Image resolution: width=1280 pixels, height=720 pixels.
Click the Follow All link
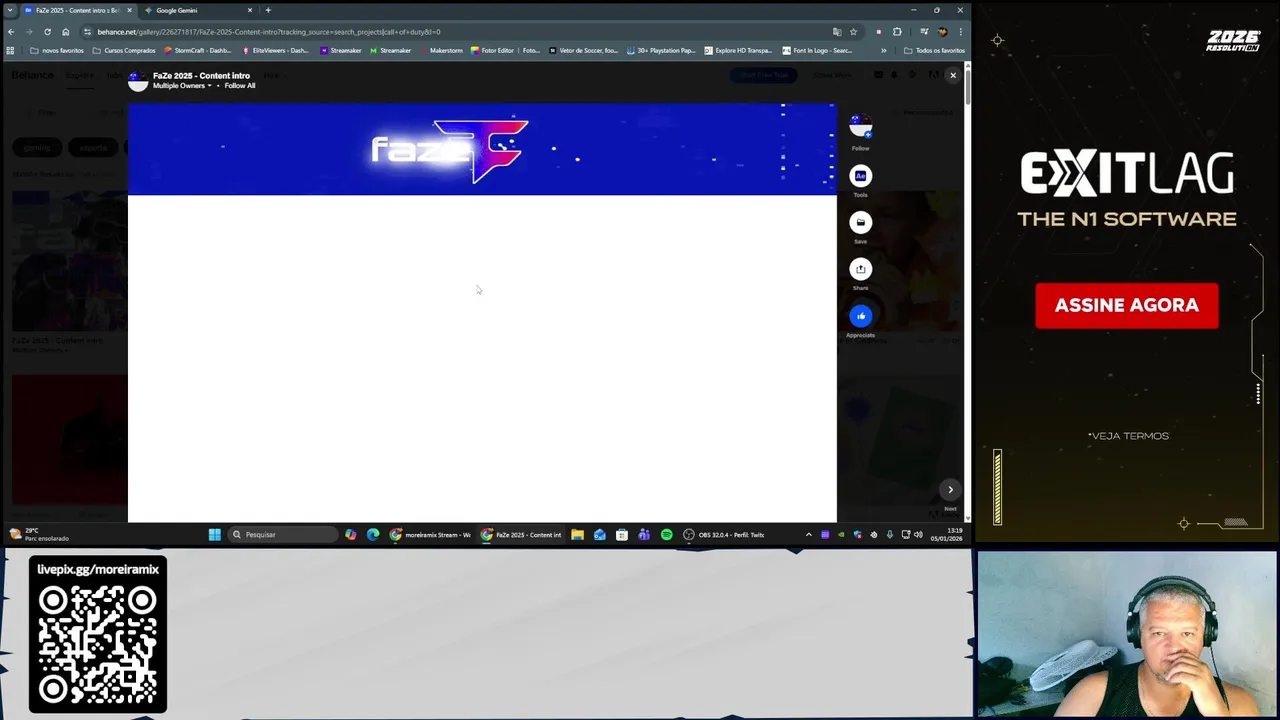point(240,86)
